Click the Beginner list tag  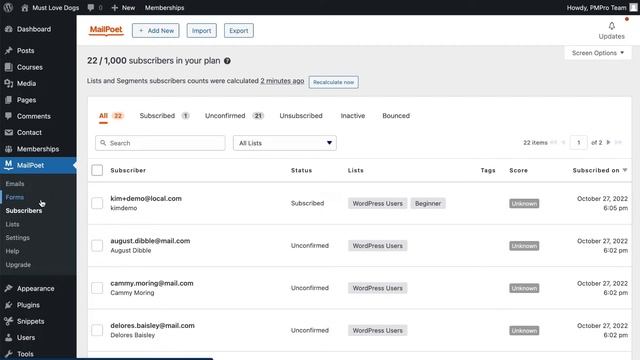[428, 203]
